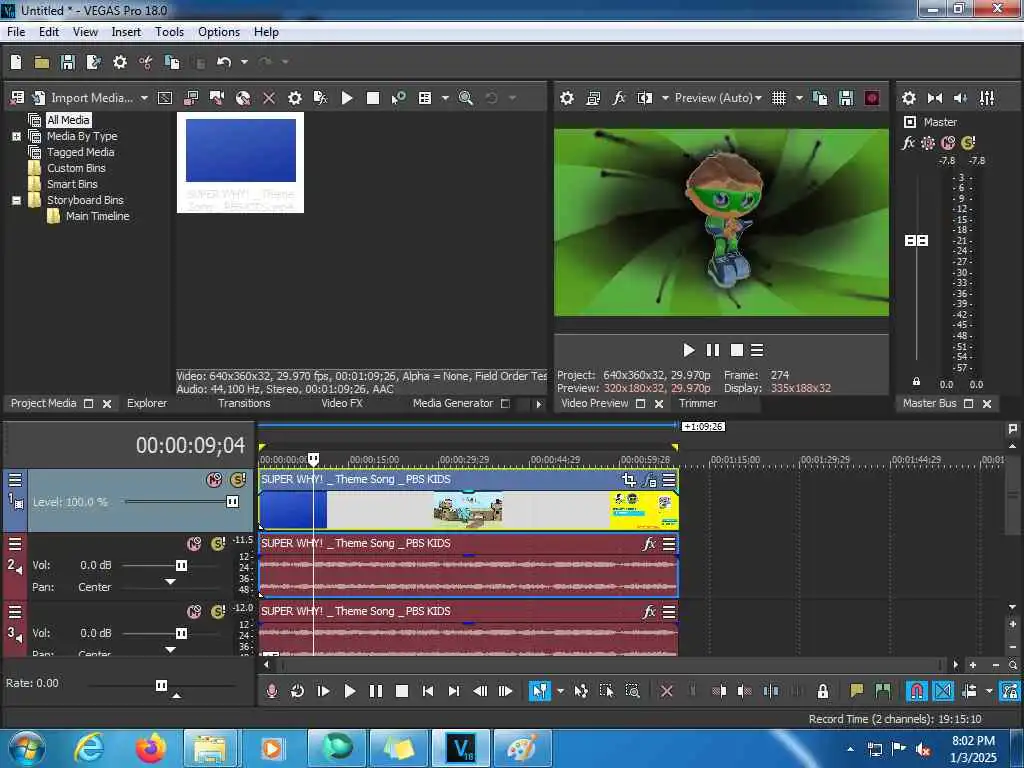This screenshot has height=768, width=1024.
Task: Open the Tools menu
Action: pyautogui.click(x=169, y=32)
